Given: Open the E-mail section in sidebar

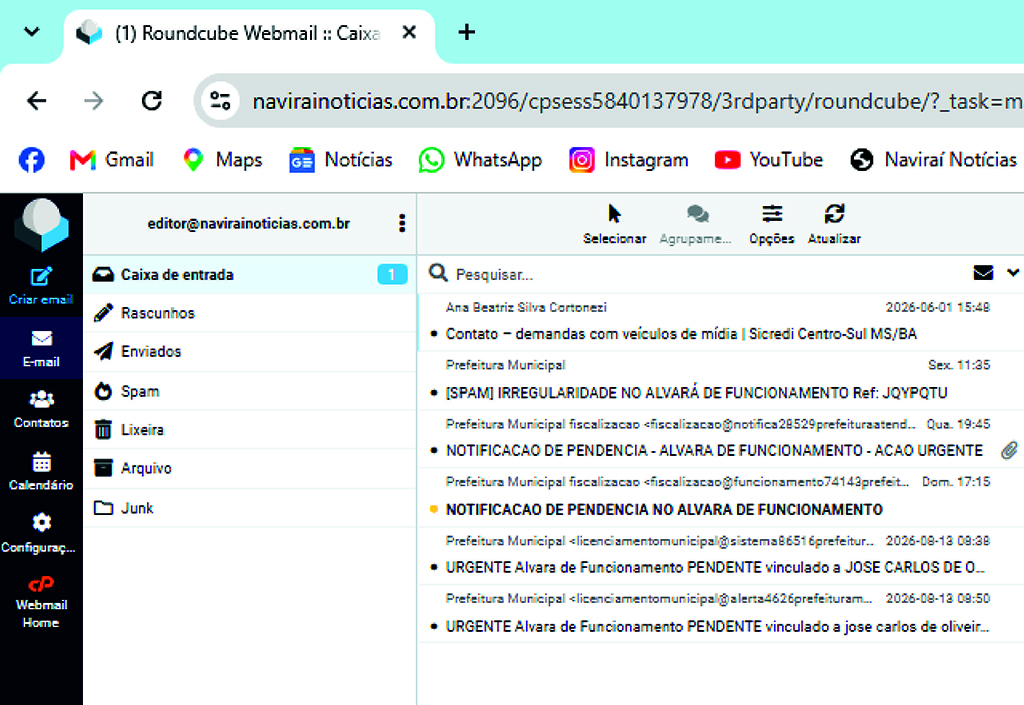Looking at the screenshot, I should click(41, 349).
